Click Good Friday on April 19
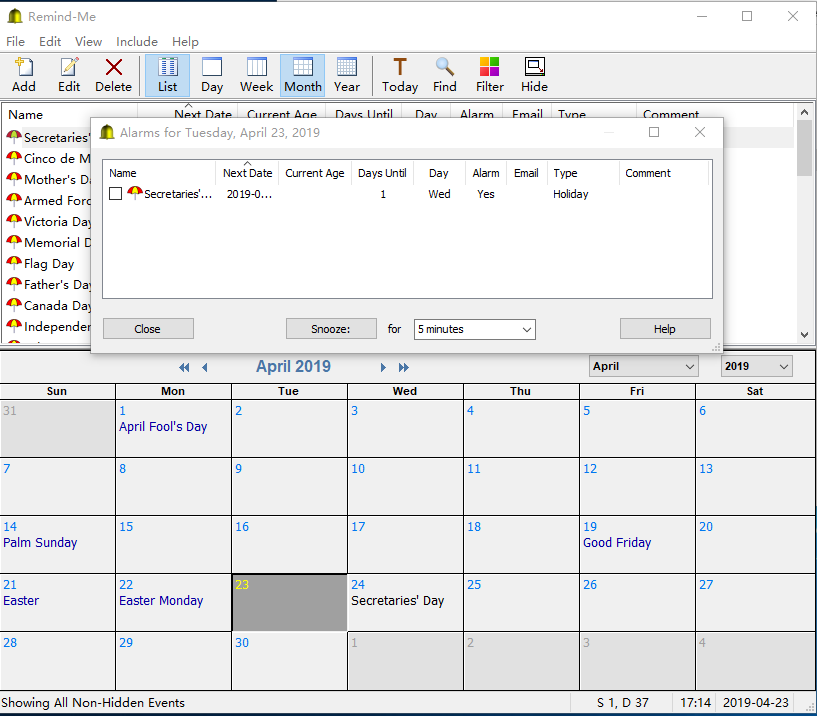The image size is (817, 716). point(617,543)
